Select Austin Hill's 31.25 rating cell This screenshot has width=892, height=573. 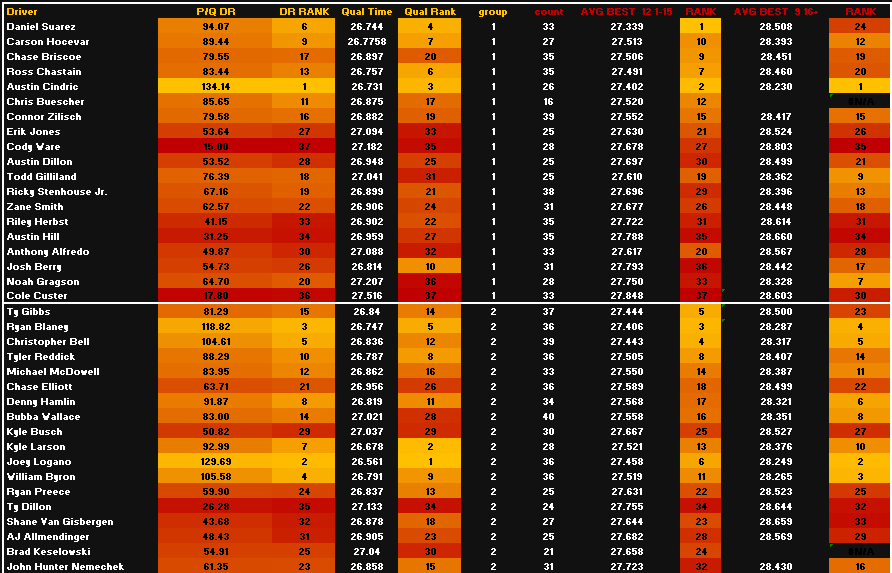(216, 237)
